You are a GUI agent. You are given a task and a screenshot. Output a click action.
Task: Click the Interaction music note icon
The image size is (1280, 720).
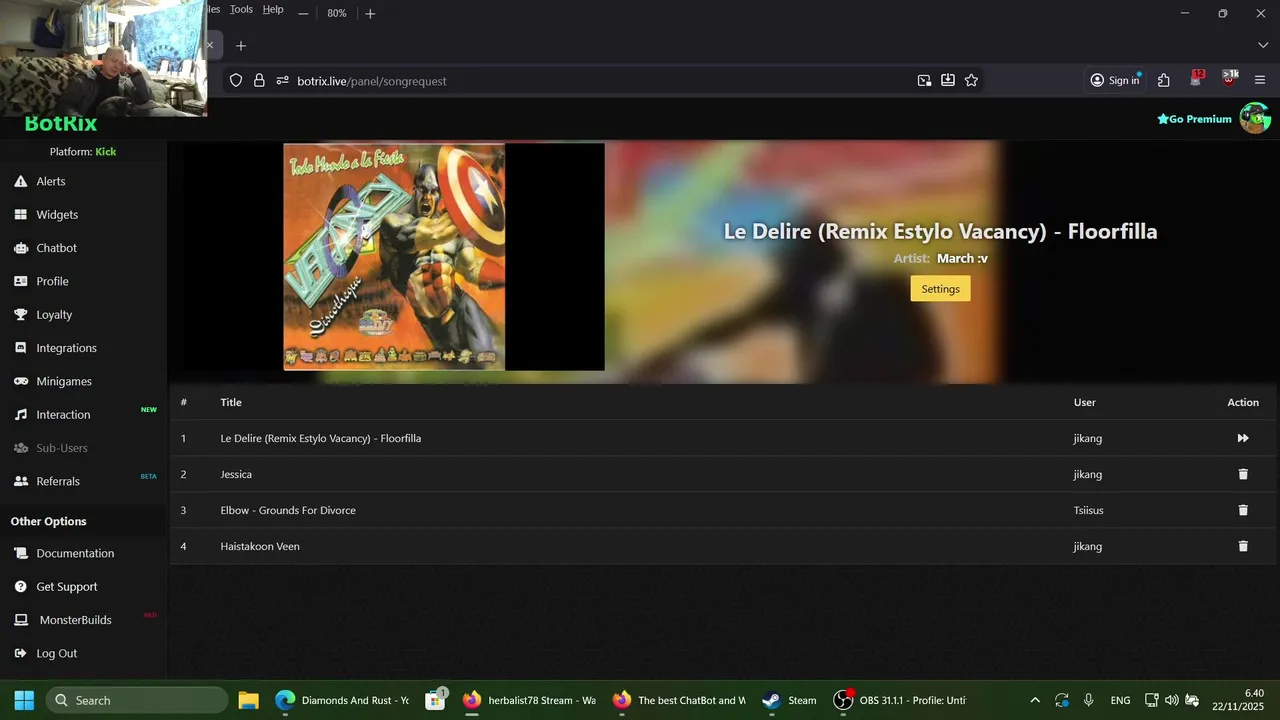pos(20,414)
